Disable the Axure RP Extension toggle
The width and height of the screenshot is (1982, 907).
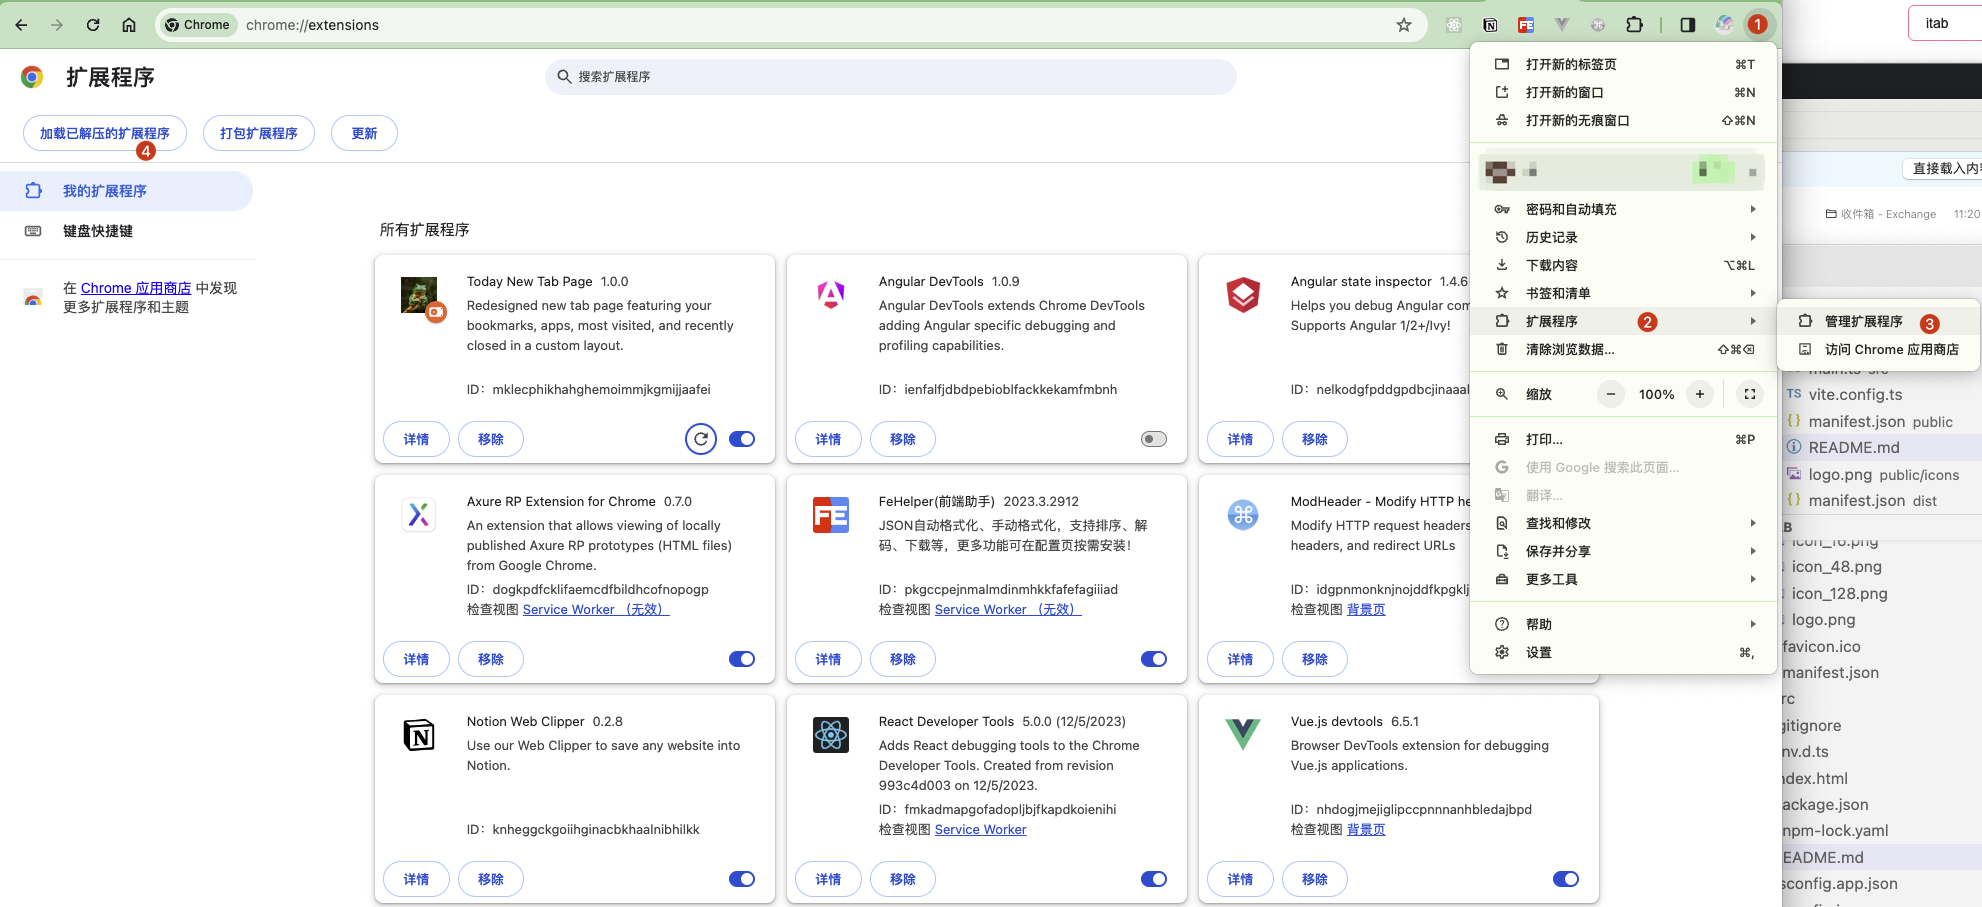[742, 659]
